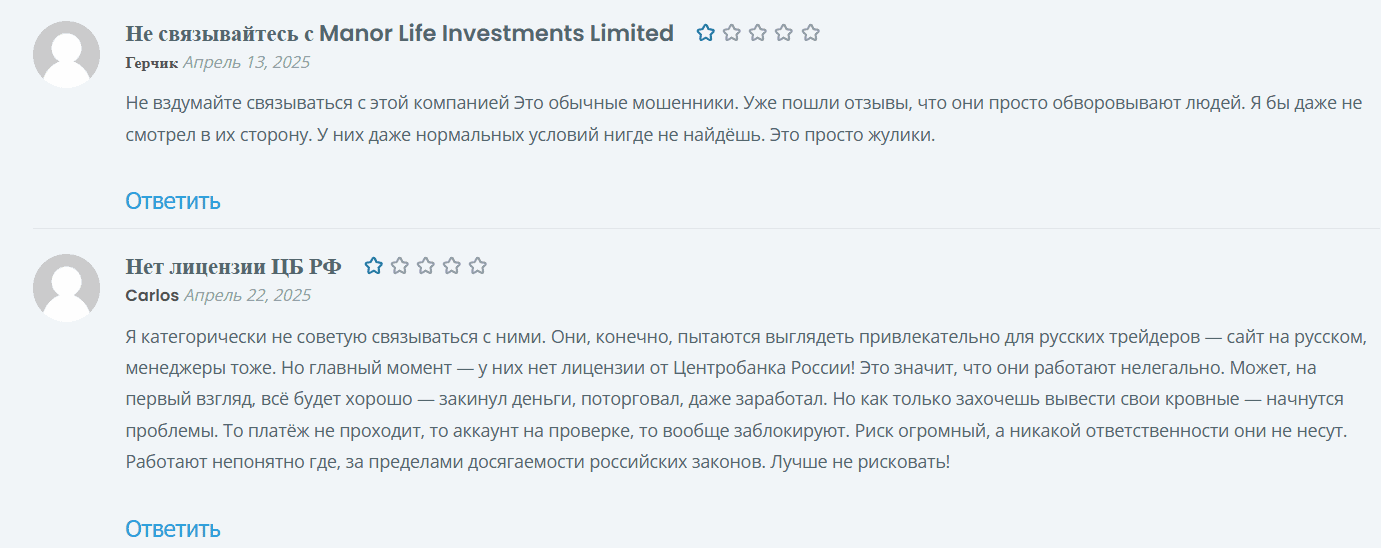
Task: Click the second star in Герчик's review rating
Action: tap(732, 33)
